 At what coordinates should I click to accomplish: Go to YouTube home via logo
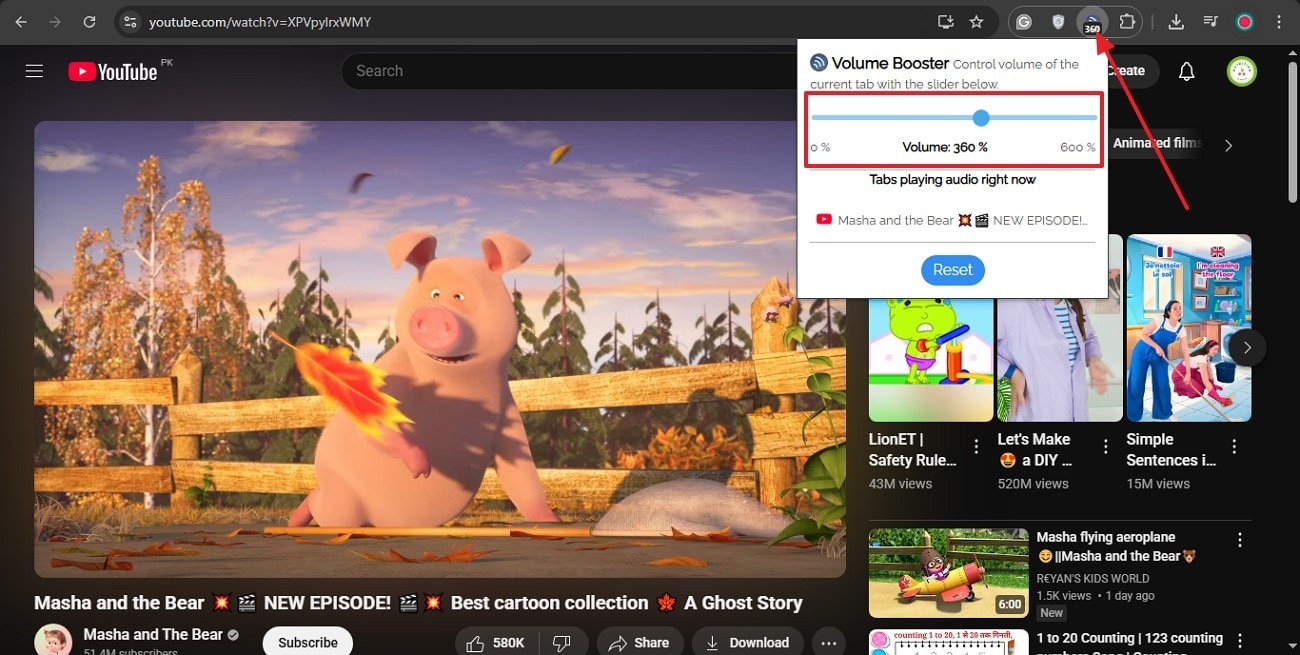[x=113, y=71]
